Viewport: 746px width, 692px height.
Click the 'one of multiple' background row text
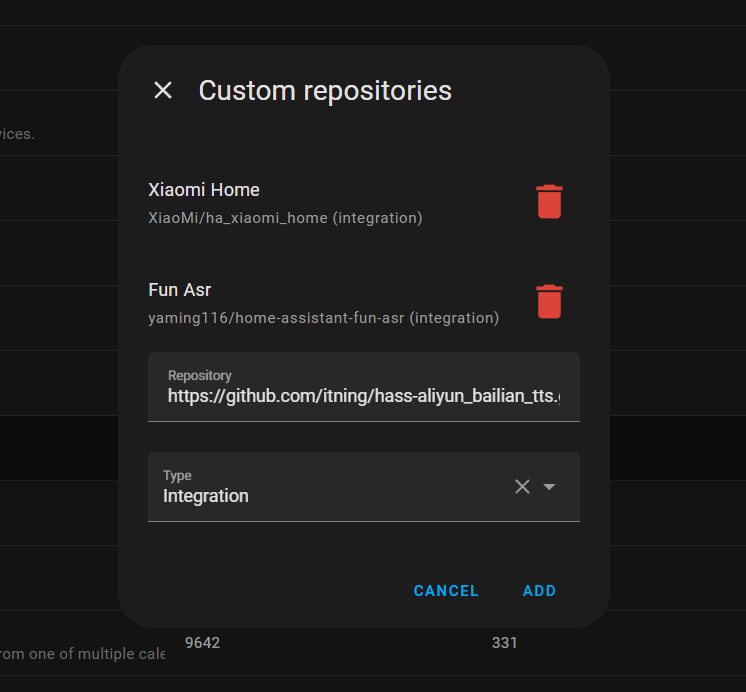(x=82, y=654)
